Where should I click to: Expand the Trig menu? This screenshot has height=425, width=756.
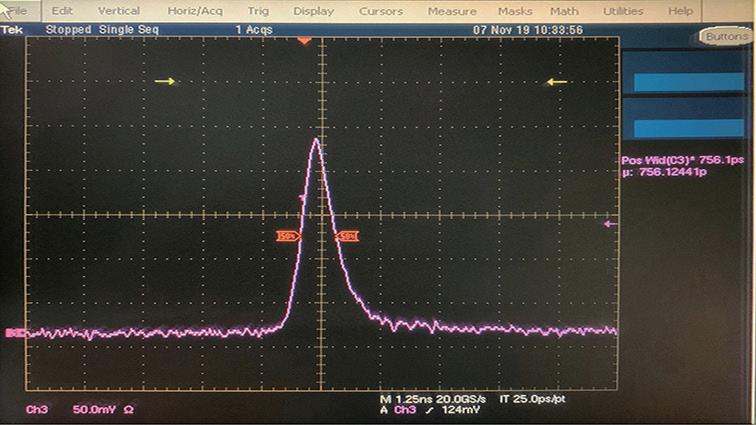pyautogui.click(x=258, y=10)
